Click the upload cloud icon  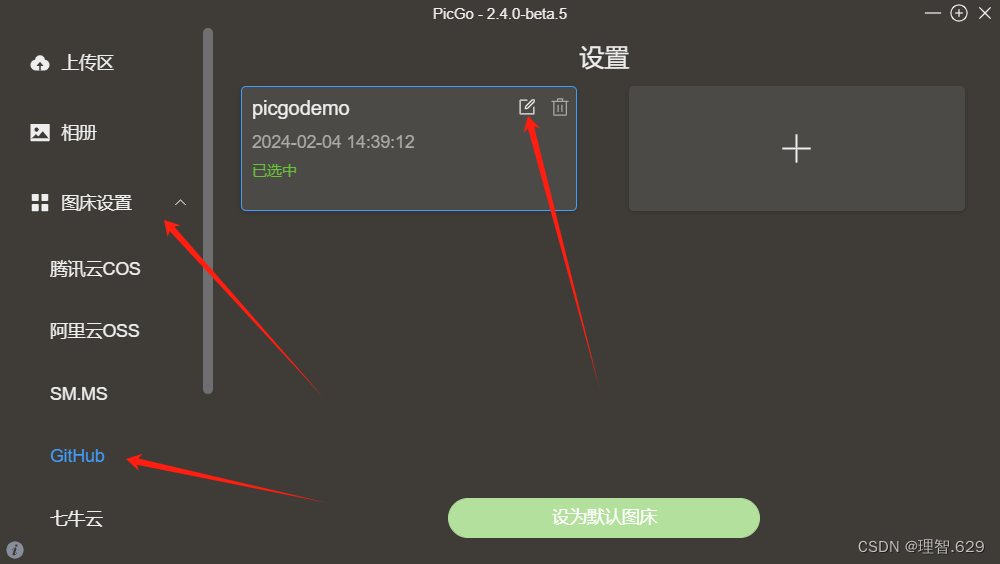point(40,63)
